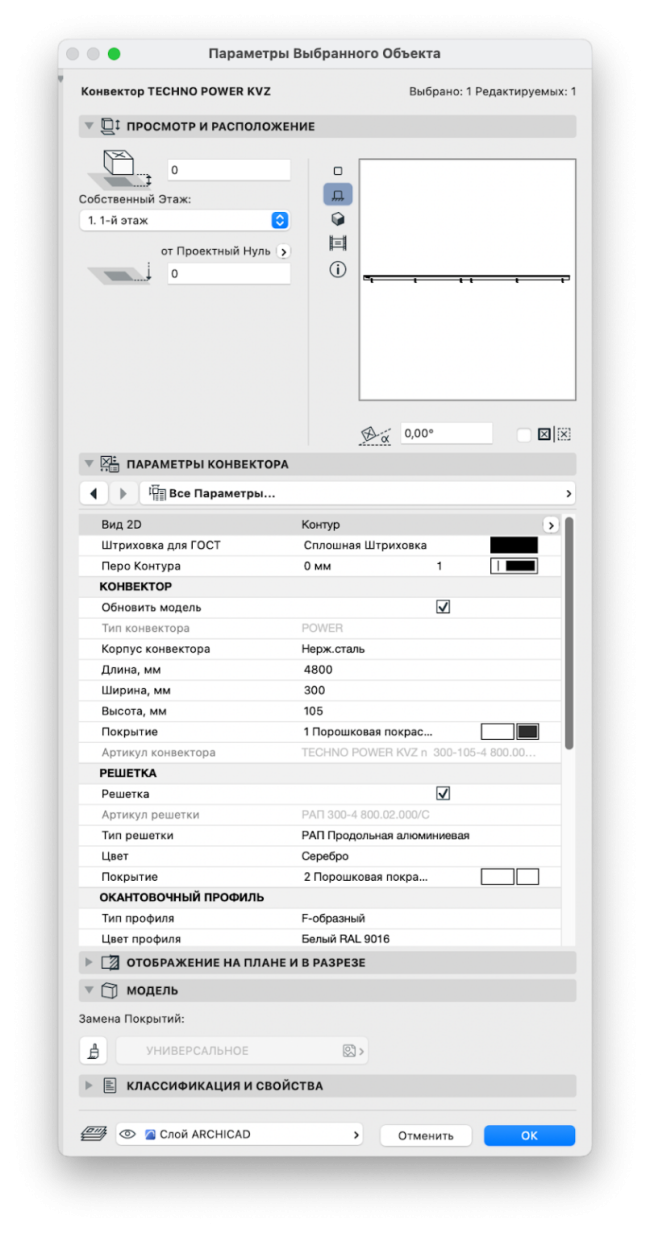This screenshot has height=1233, width=650.
Task: Toggle the Решетка checkbox
Action: 443,794
